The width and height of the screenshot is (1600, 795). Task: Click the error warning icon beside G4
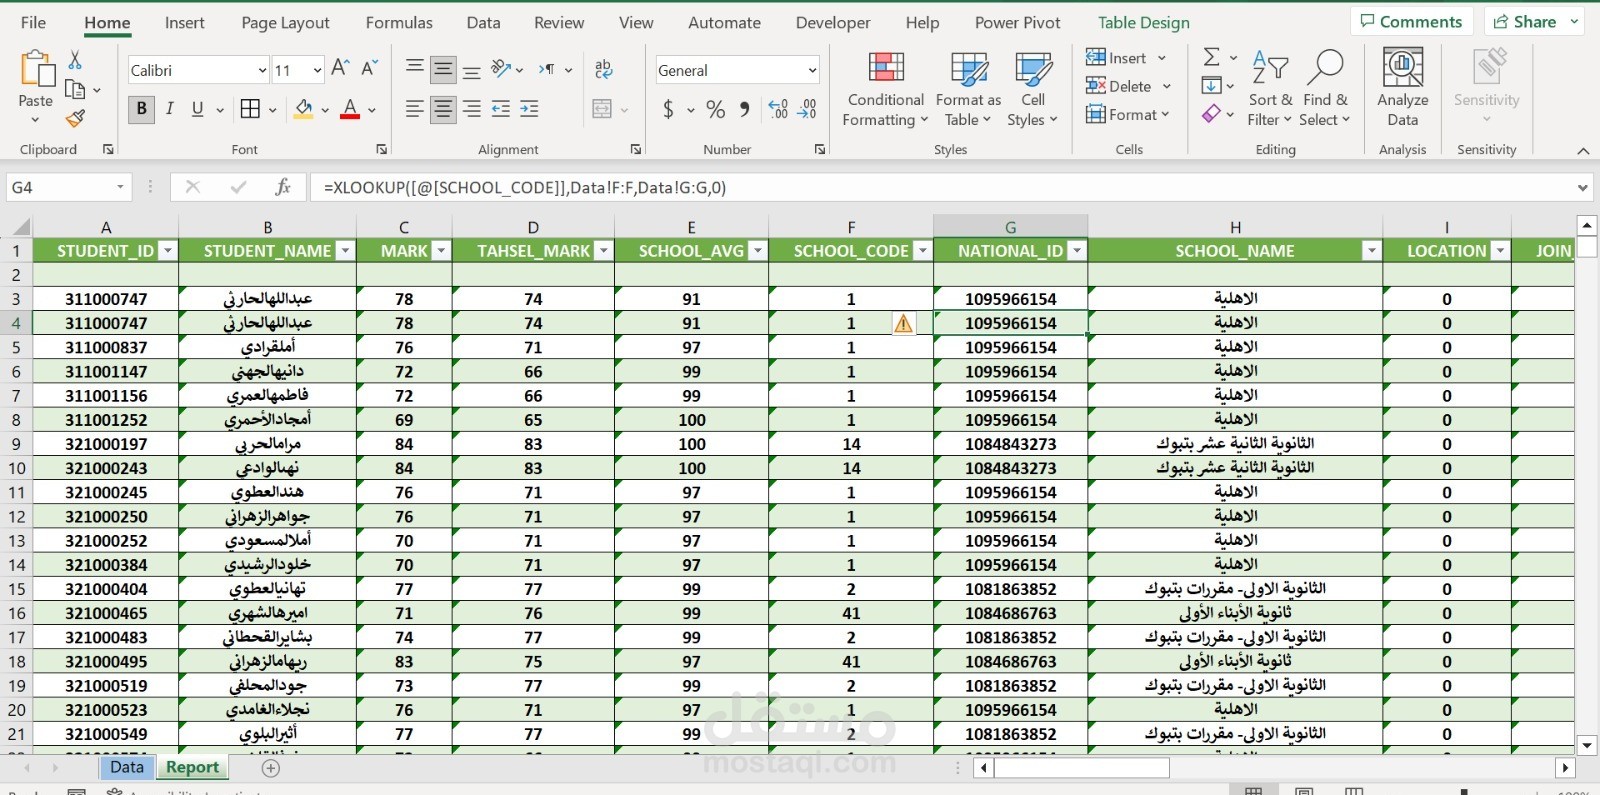903,323
